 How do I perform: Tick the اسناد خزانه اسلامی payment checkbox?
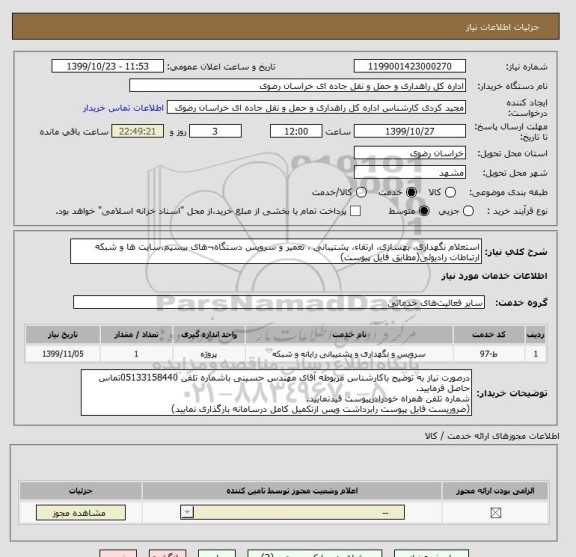355,211
